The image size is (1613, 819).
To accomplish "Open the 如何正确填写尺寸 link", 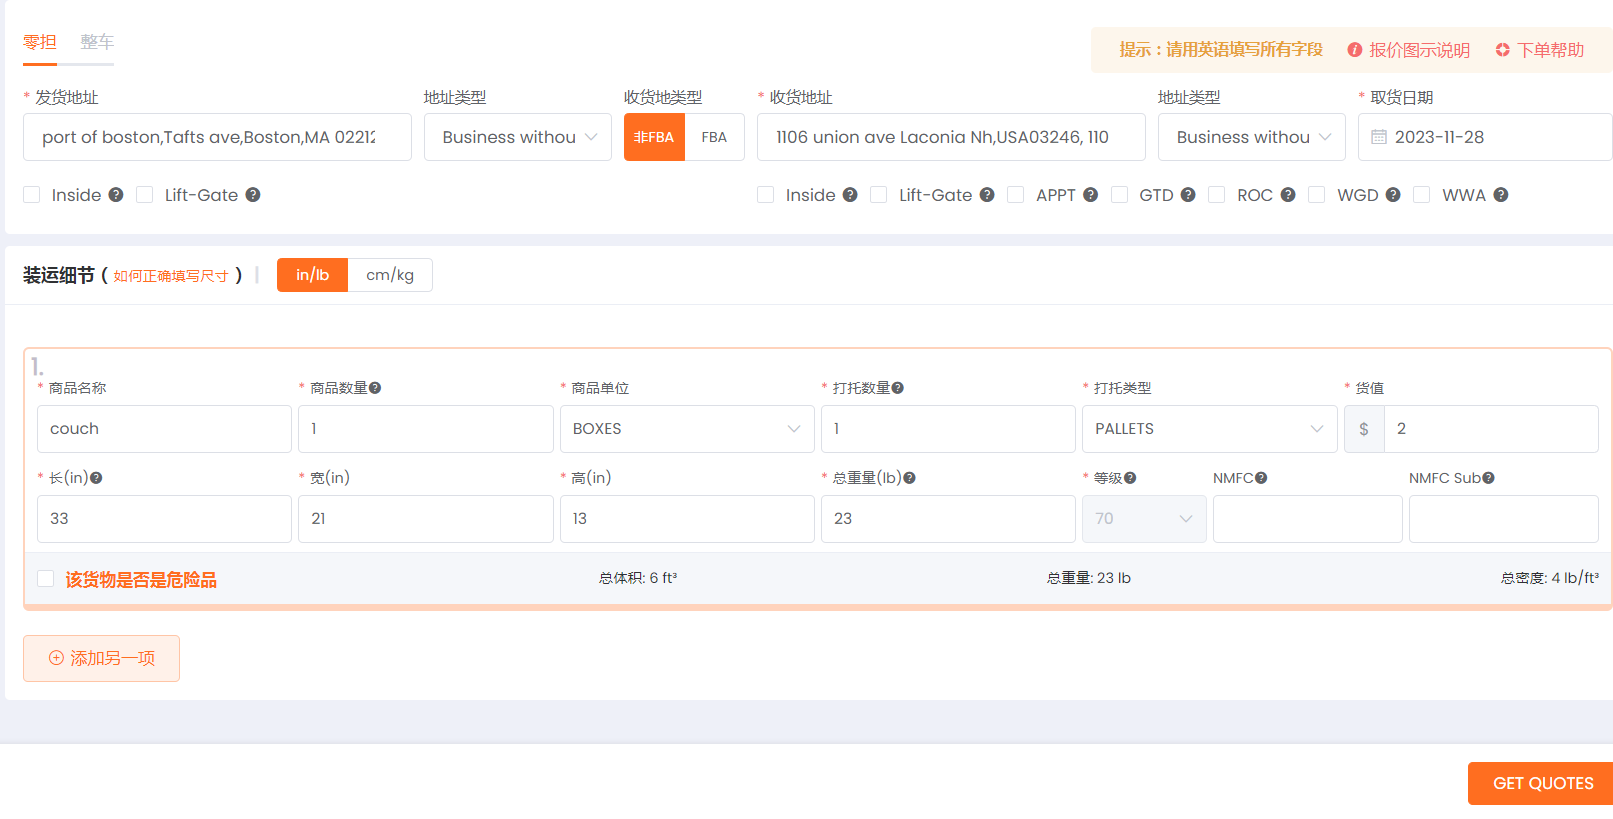I will (171, 276).
